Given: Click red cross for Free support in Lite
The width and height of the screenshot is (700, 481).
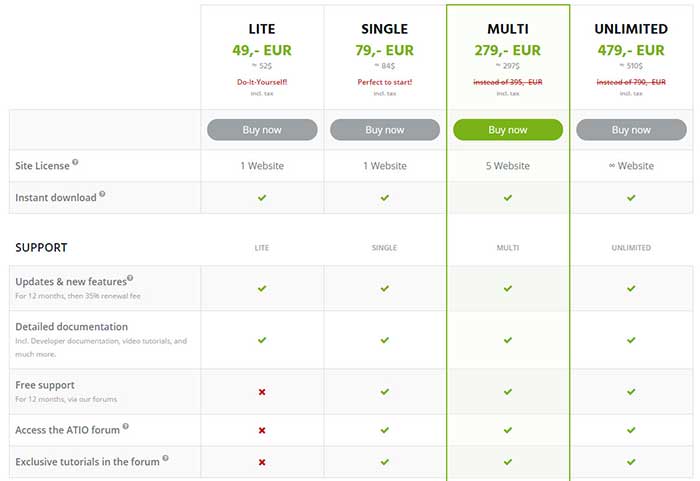Looking at the screenshot, I should click(x=262, y=392).
